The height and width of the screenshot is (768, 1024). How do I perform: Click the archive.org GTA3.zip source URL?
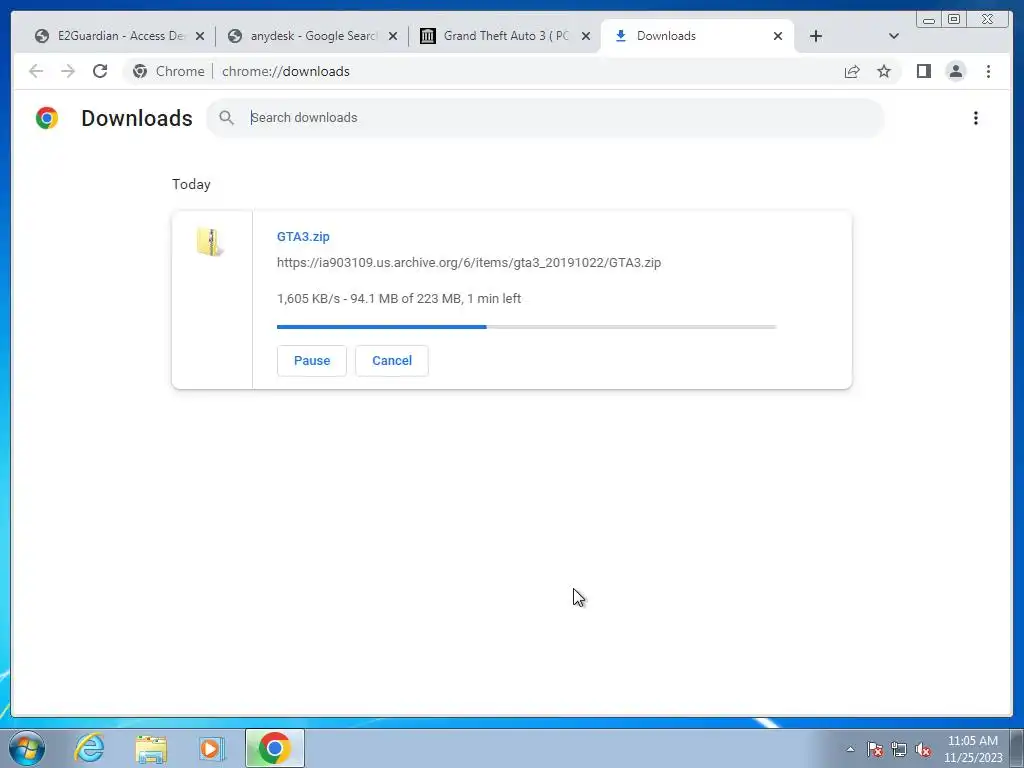469,263
